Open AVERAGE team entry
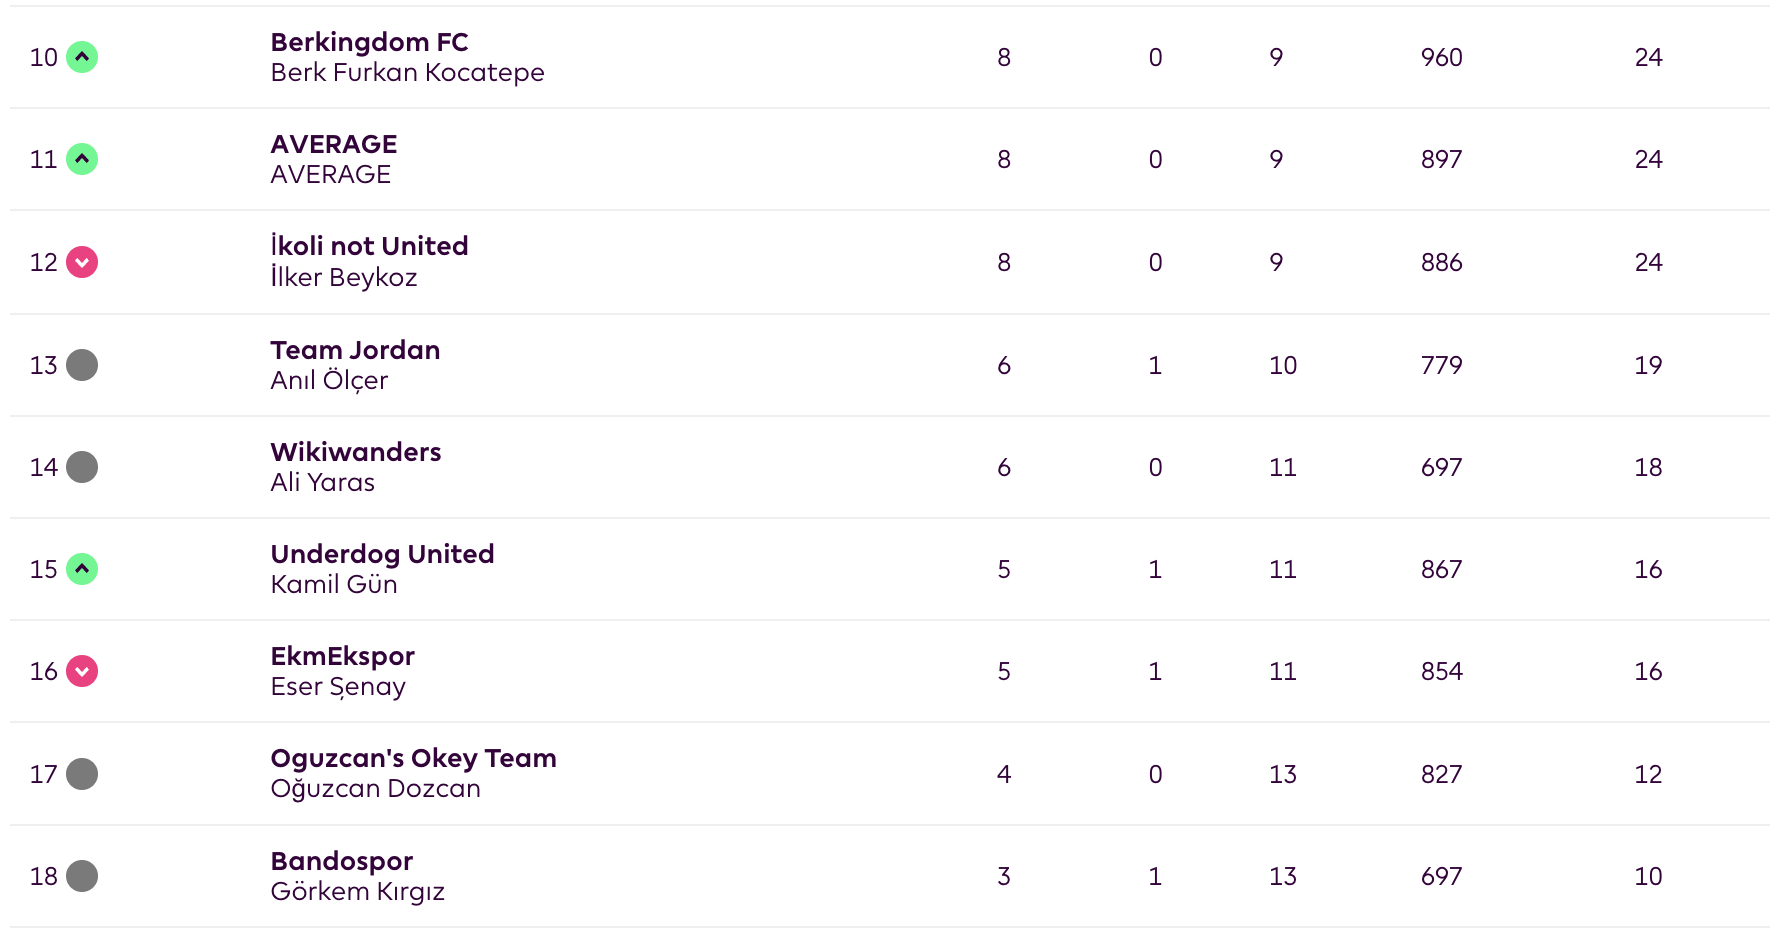 tap(334, 144)
